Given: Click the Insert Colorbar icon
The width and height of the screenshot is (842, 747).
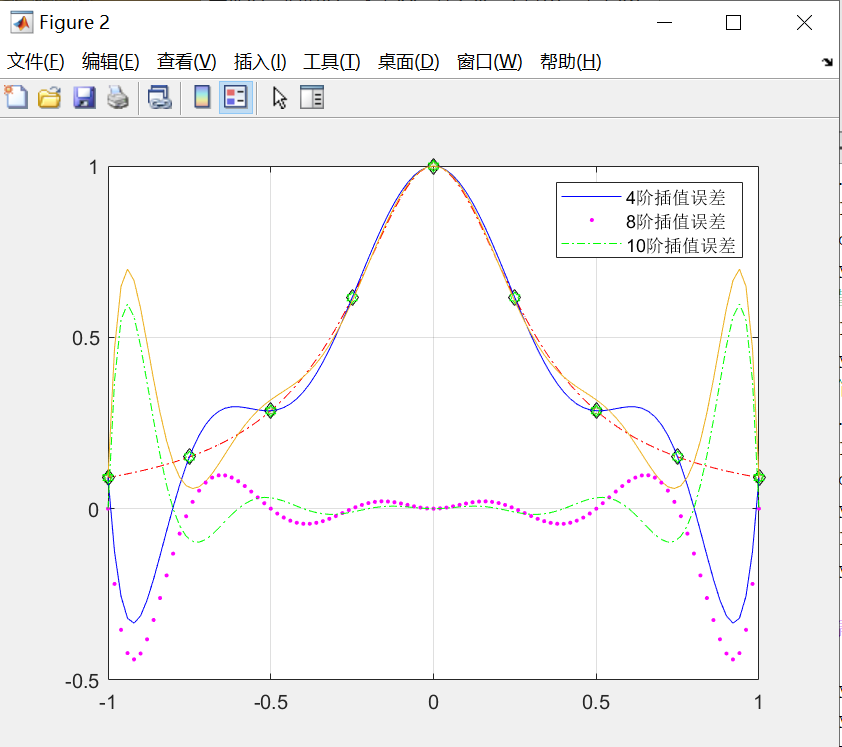Looking at the screenshot, I should (x=202, y=98).
